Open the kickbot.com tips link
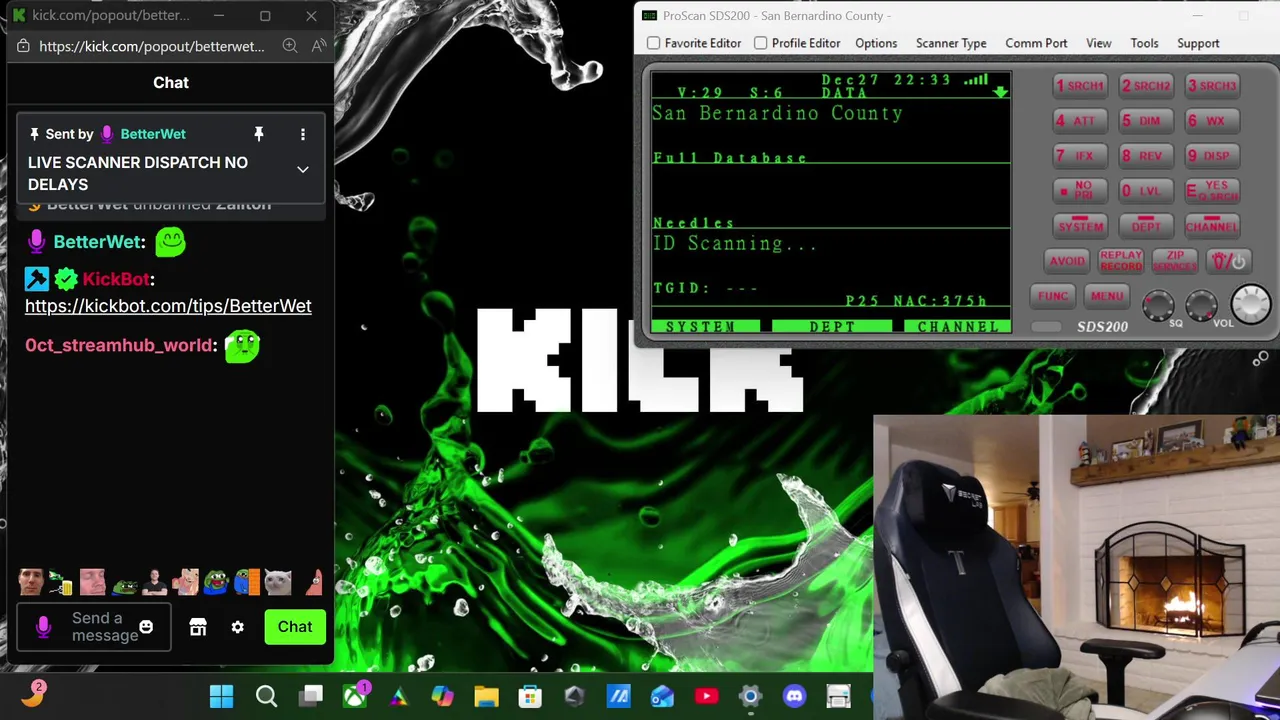Screen dimensions: 1280x720 coord(168,306)
